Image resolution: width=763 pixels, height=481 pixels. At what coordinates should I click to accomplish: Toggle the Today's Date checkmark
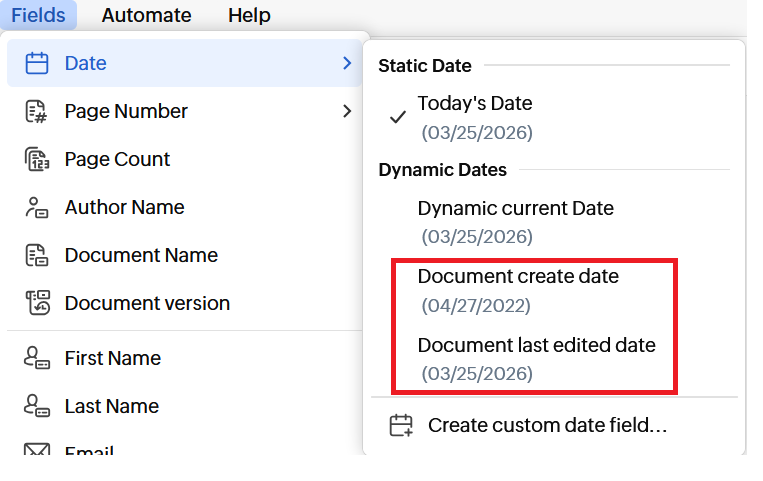pos(398,117)
